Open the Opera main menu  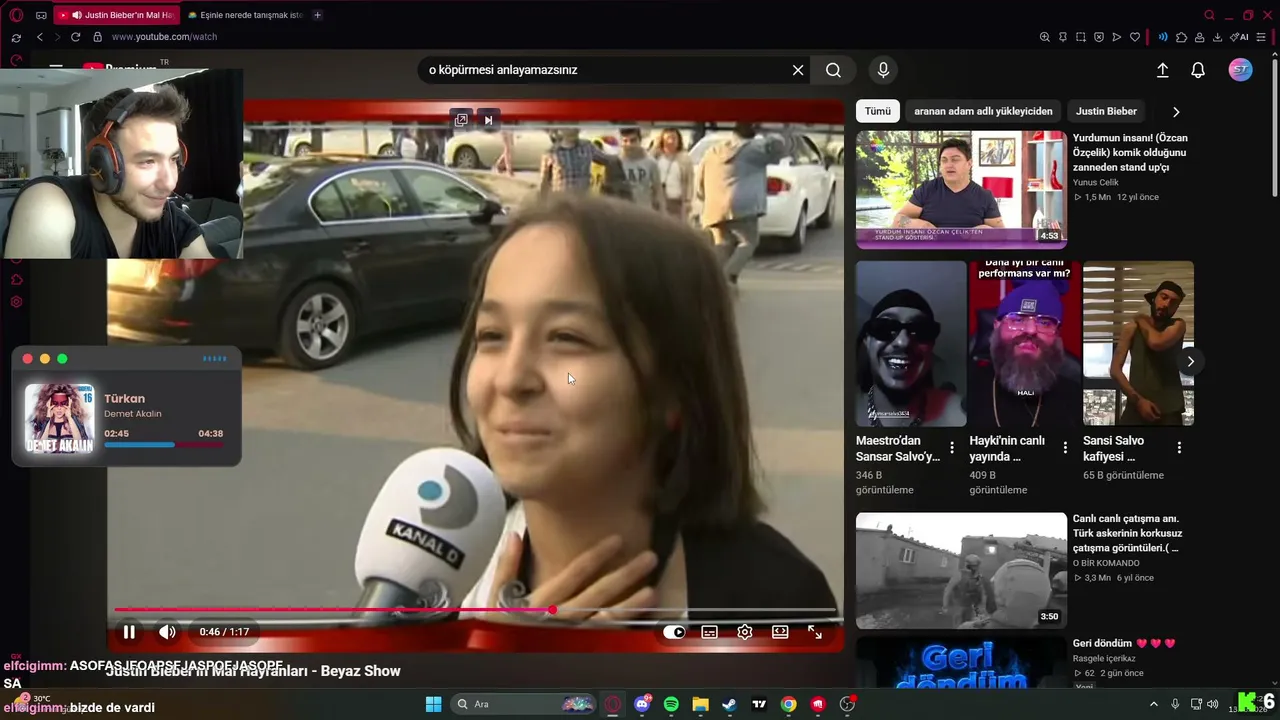click(16, 15)
